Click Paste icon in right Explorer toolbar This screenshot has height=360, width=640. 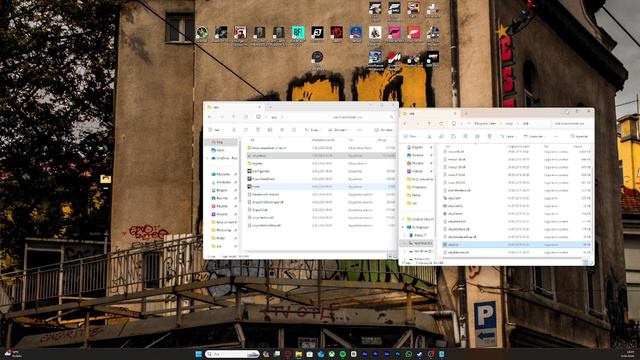click(x=453, y=136)
